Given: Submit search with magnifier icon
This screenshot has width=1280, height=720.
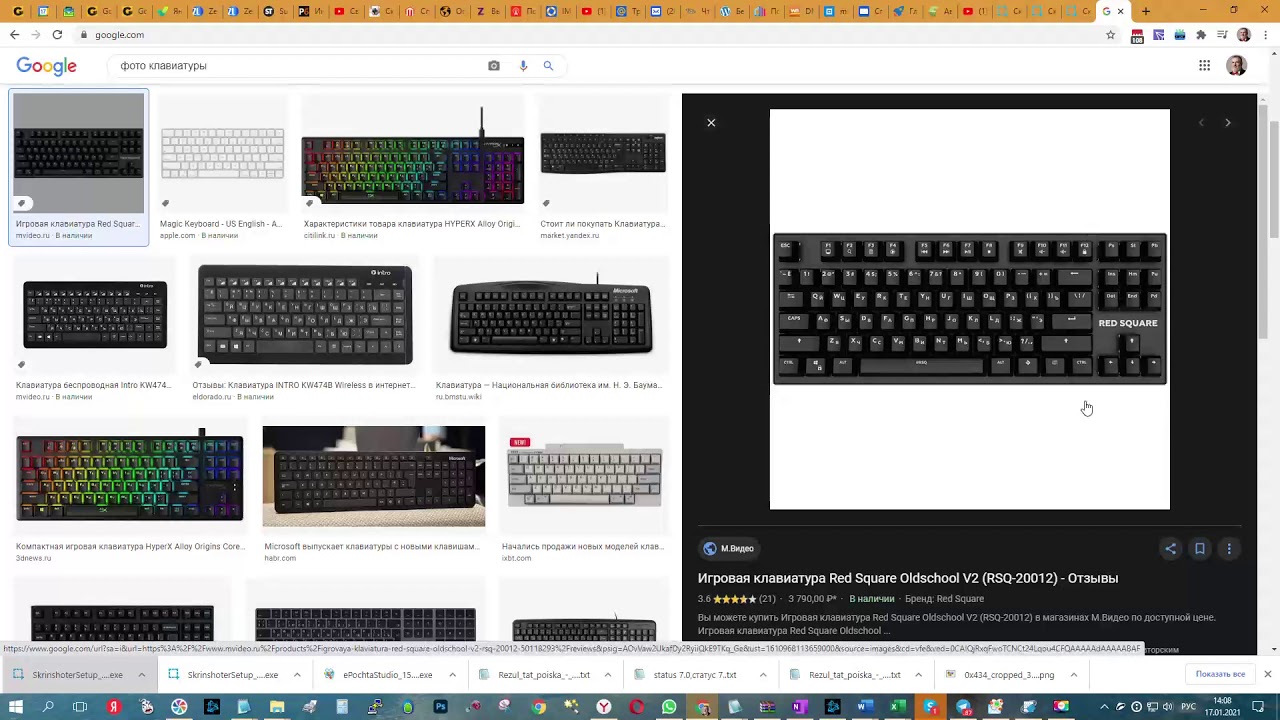Looking at the screenshot, I should tap(548, 66).
